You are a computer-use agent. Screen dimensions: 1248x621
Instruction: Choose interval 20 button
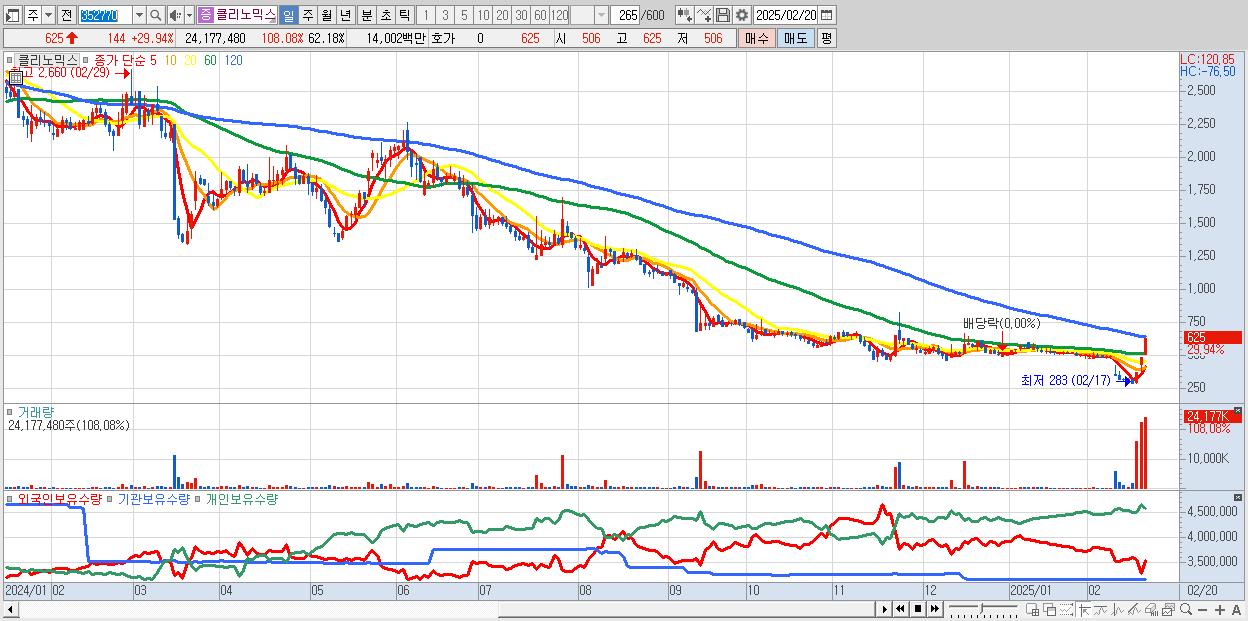(x=502, y=15)
